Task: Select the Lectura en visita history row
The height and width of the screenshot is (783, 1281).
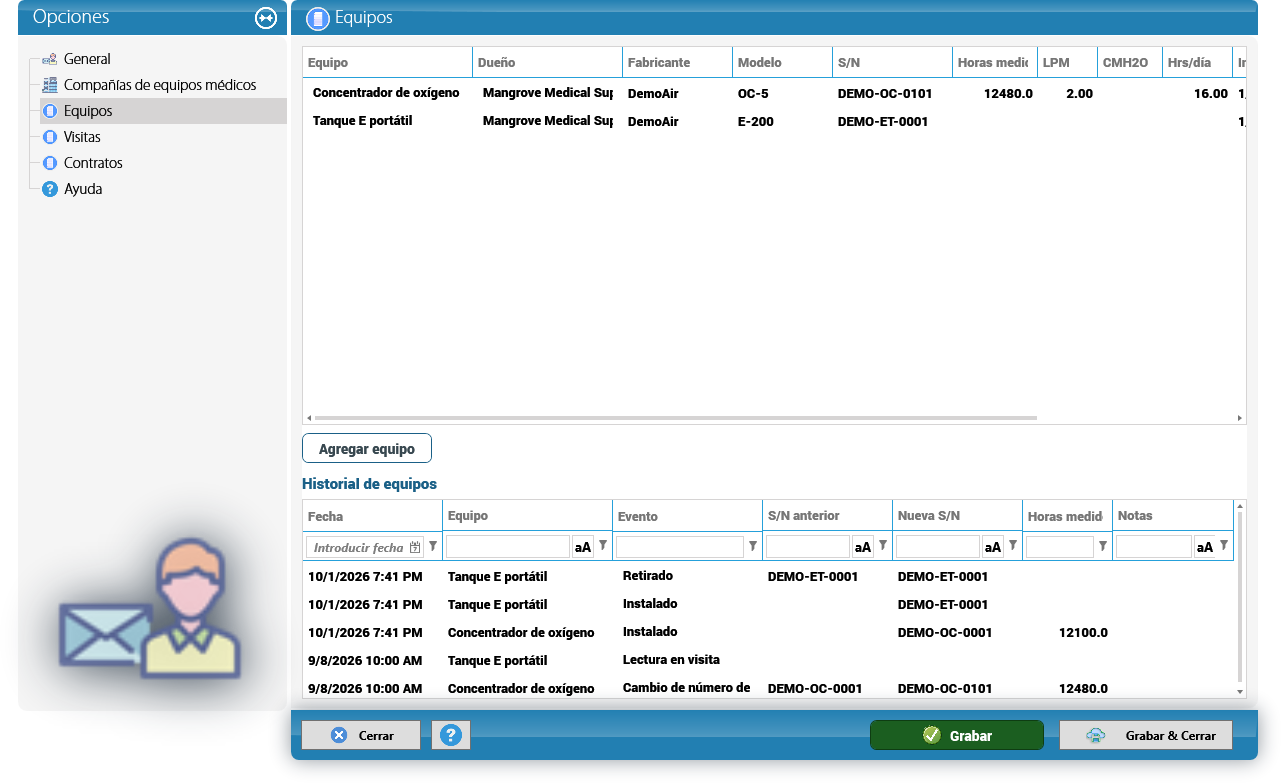Action: point(768,660)
